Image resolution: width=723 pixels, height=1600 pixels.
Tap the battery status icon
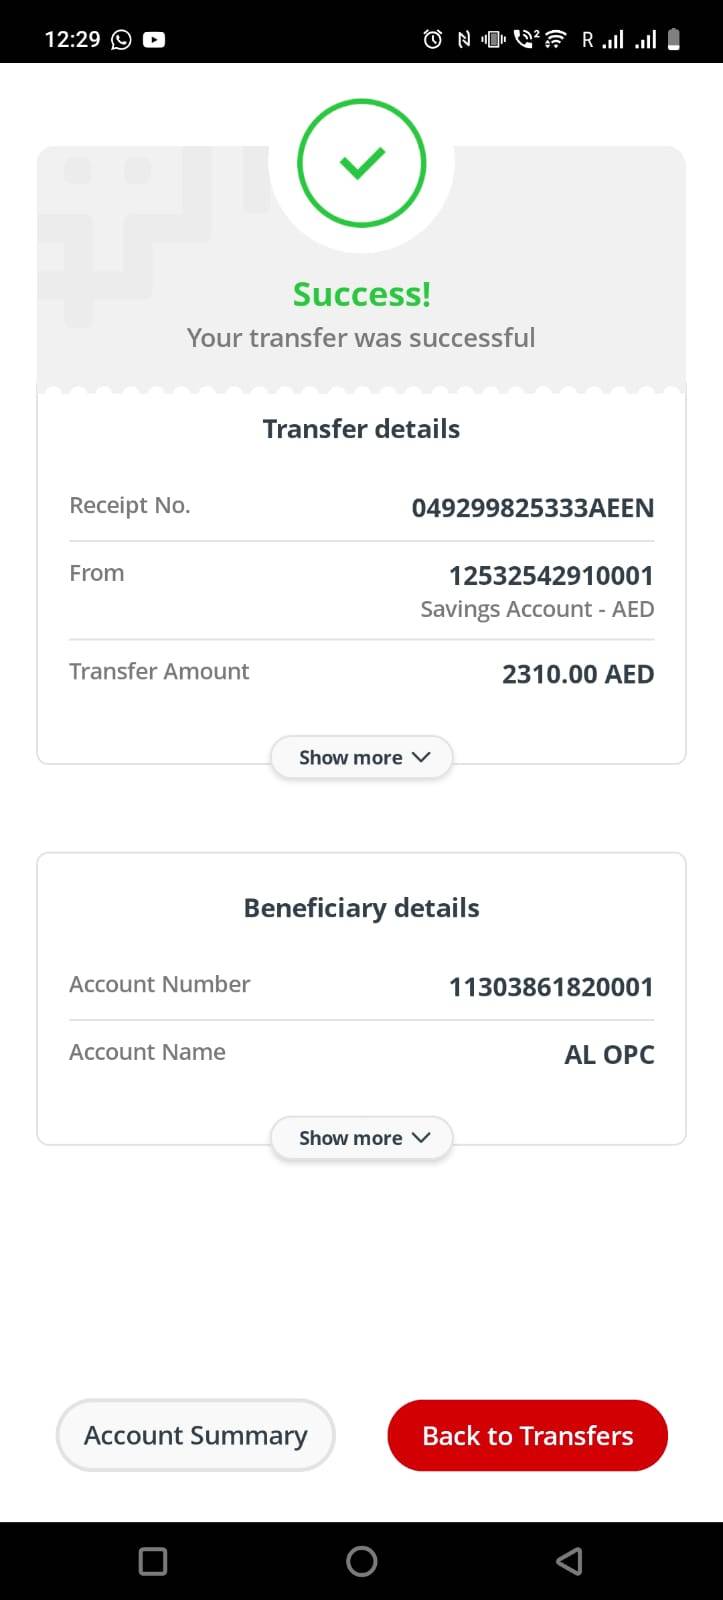point(674,40)
